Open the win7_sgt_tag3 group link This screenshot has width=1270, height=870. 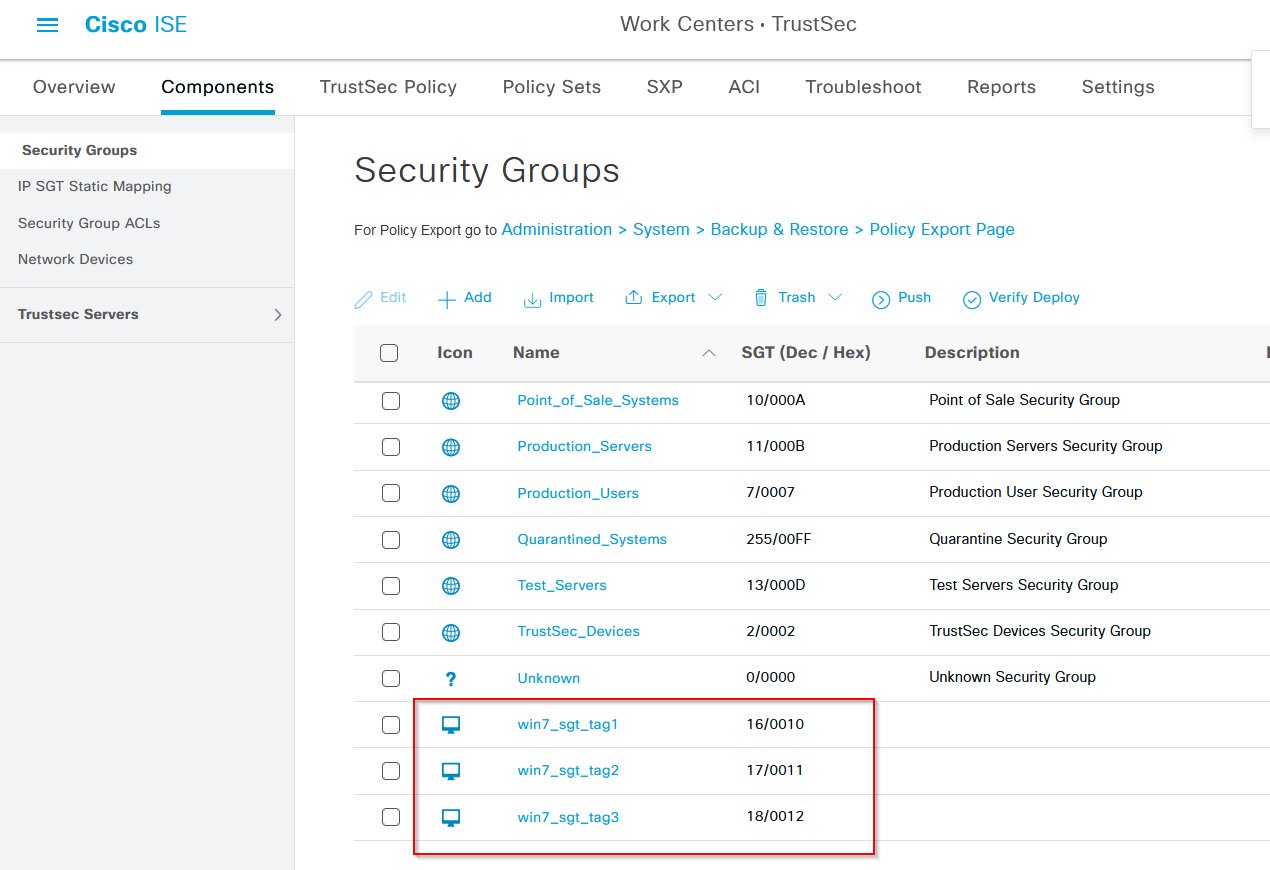click(568, 817)
